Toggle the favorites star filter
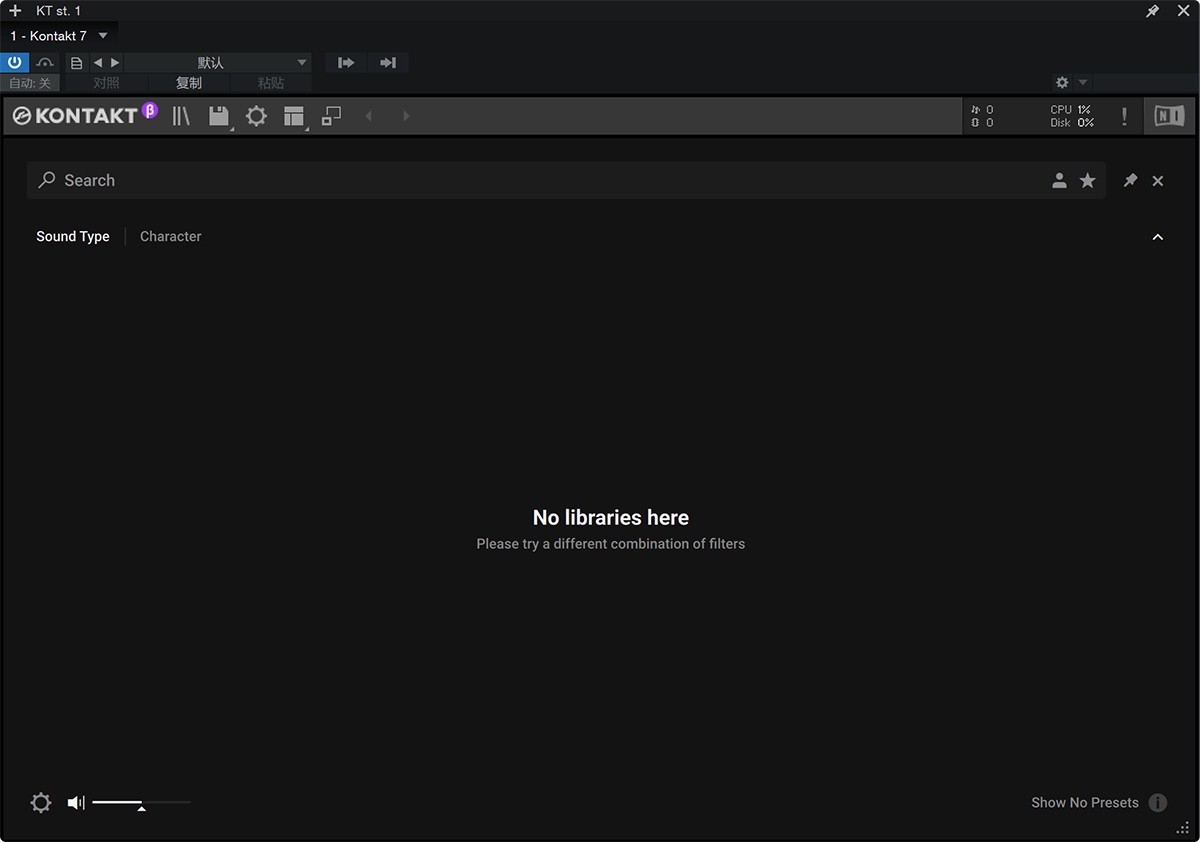This screenshot has height=842, width=1200. pyautogui.click(x=1088, y=180)
